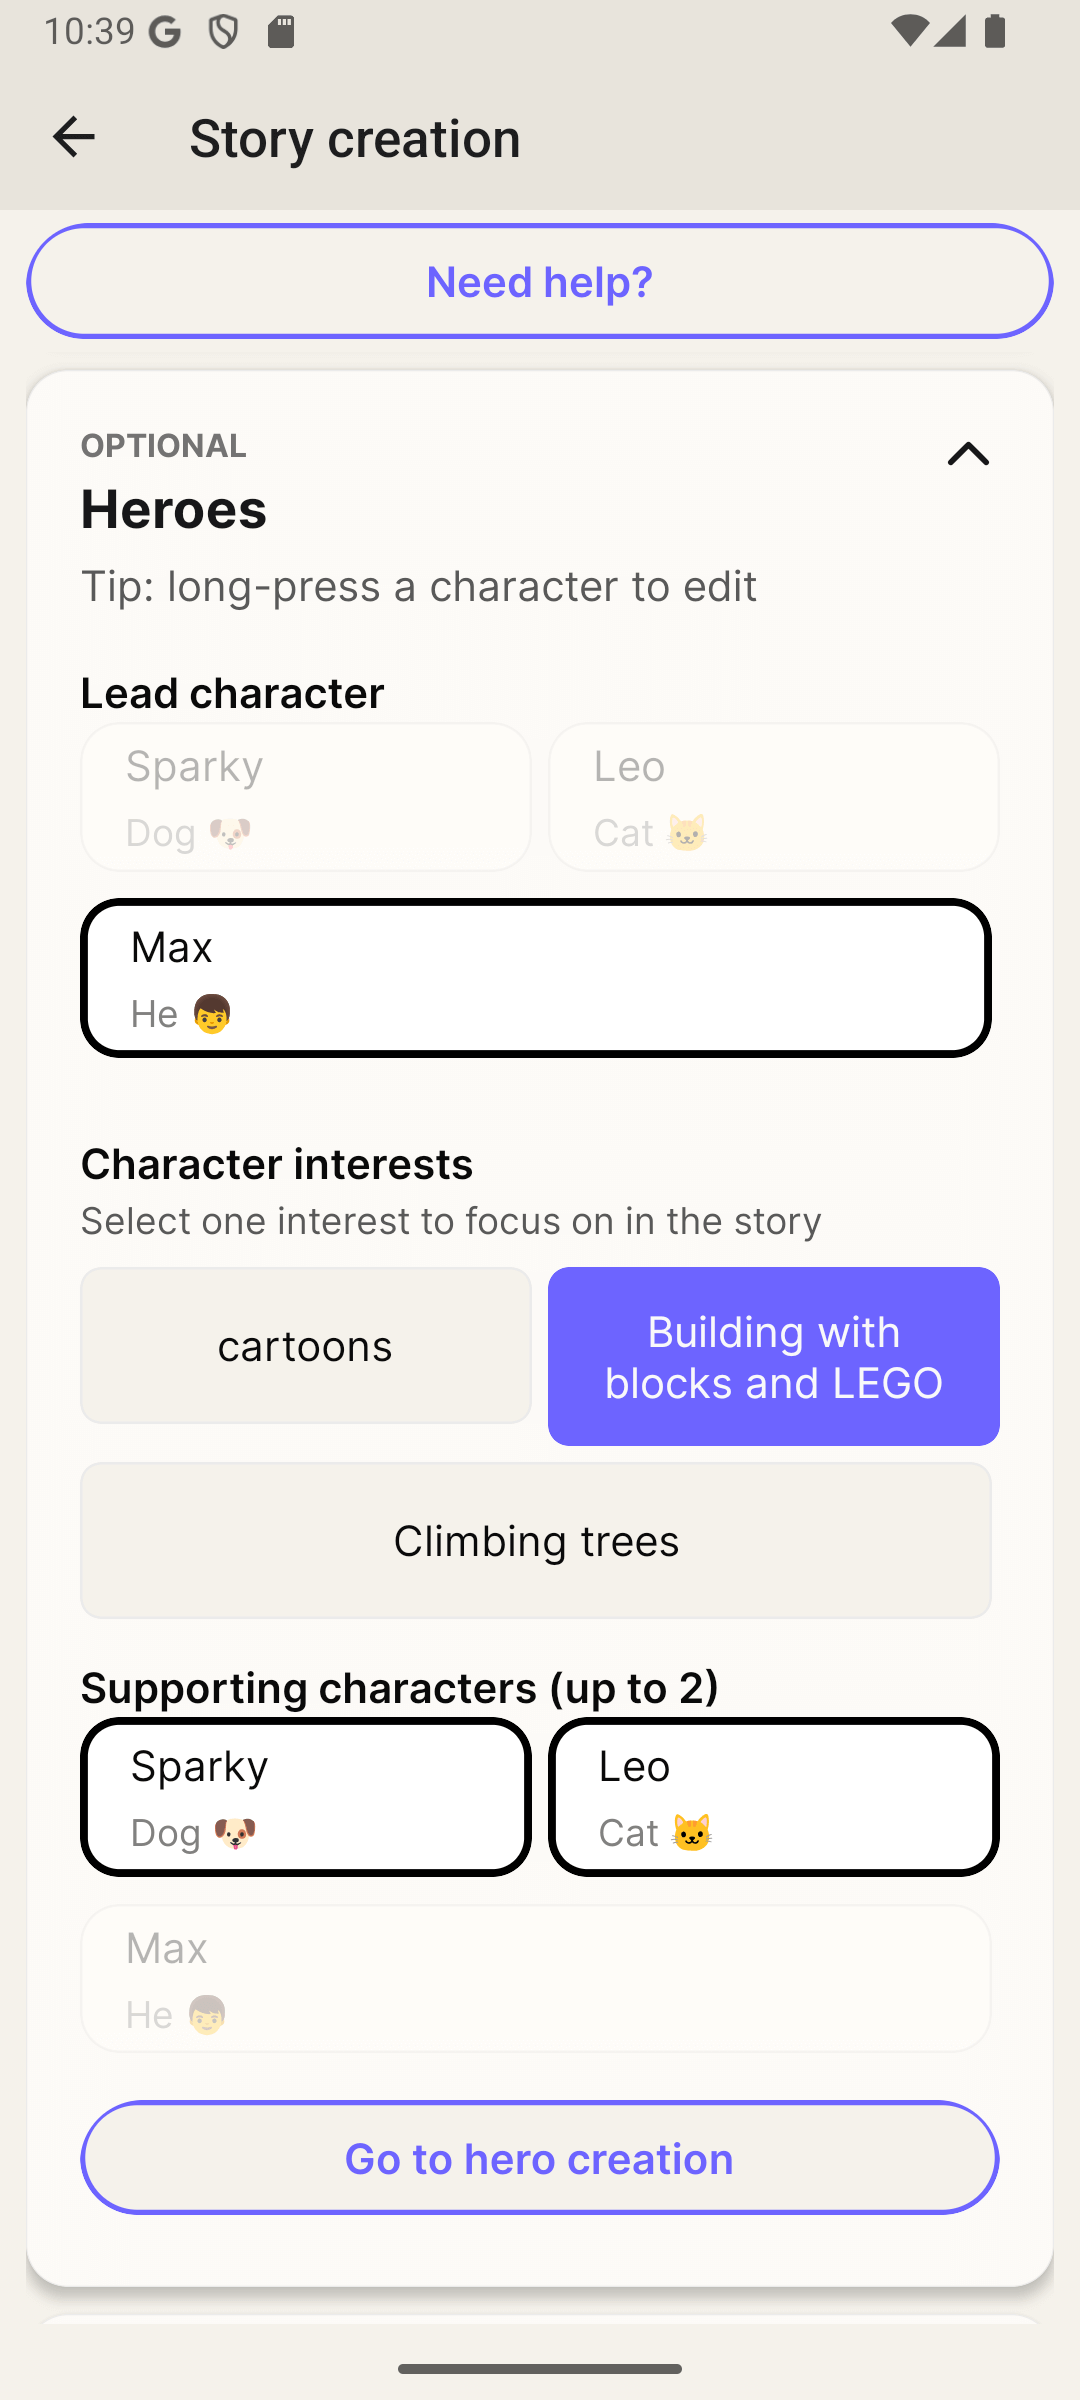Image resolution: width=1080 pixels, height=2400 pixels.
Task: Click the SD card status icon
Action: (x=281, y=32)
